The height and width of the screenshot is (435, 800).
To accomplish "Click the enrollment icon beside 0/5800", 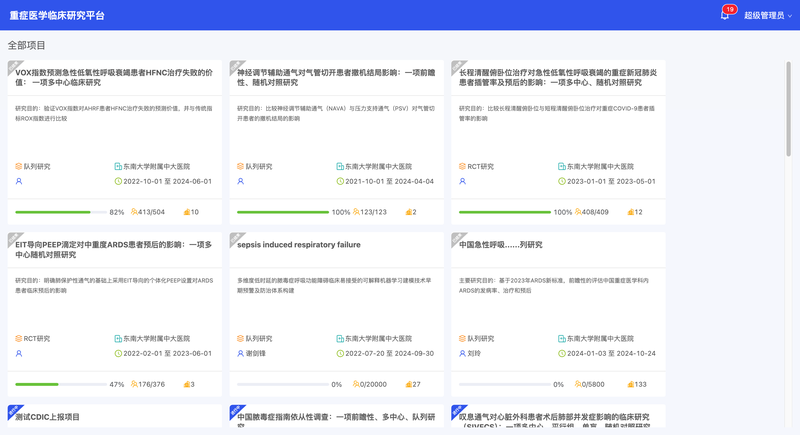I will pyautogui.click(x=578, y=384).
